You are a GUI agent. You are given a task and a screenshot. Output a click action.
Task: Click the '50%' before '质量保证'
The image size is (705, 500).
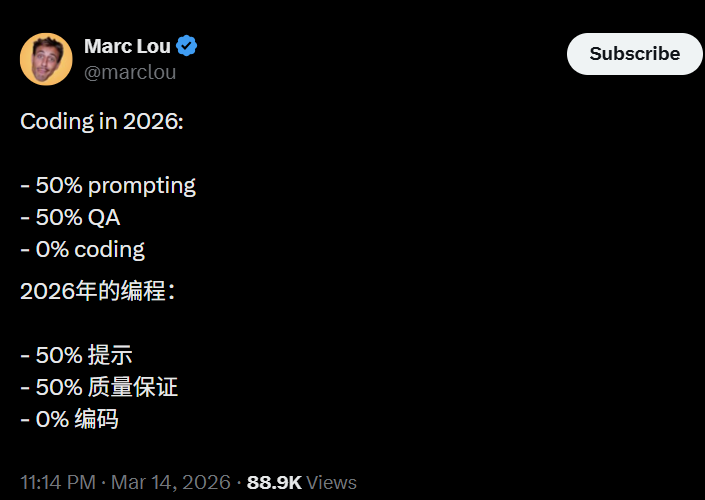(58, 387)
